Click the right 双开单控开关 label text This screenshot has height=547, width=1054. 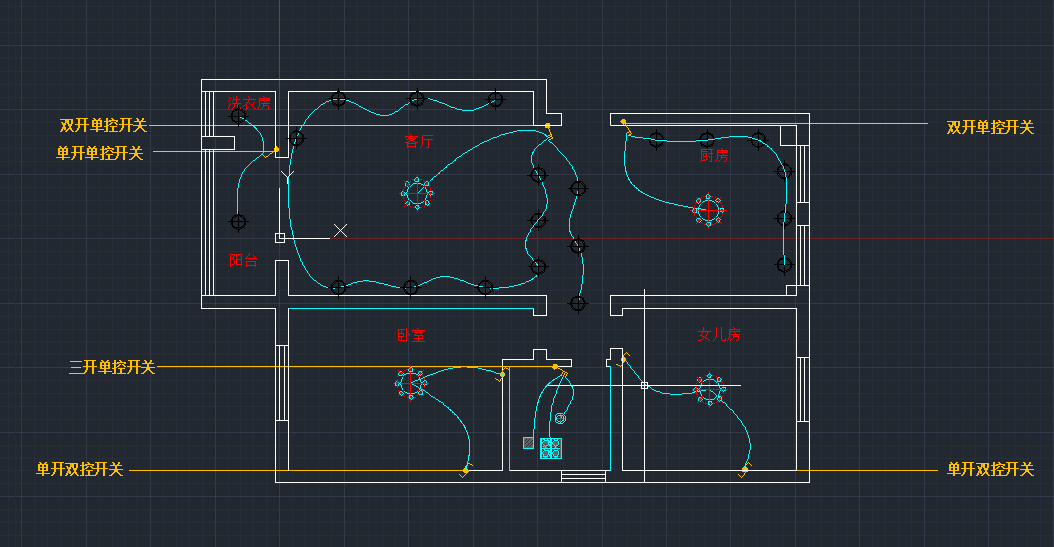(990, 127)
